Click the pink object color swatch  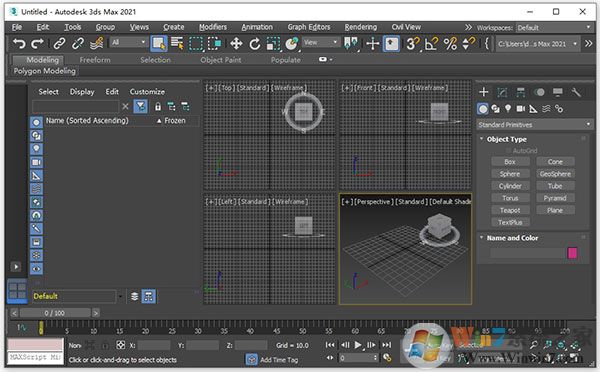pos(572,253)
